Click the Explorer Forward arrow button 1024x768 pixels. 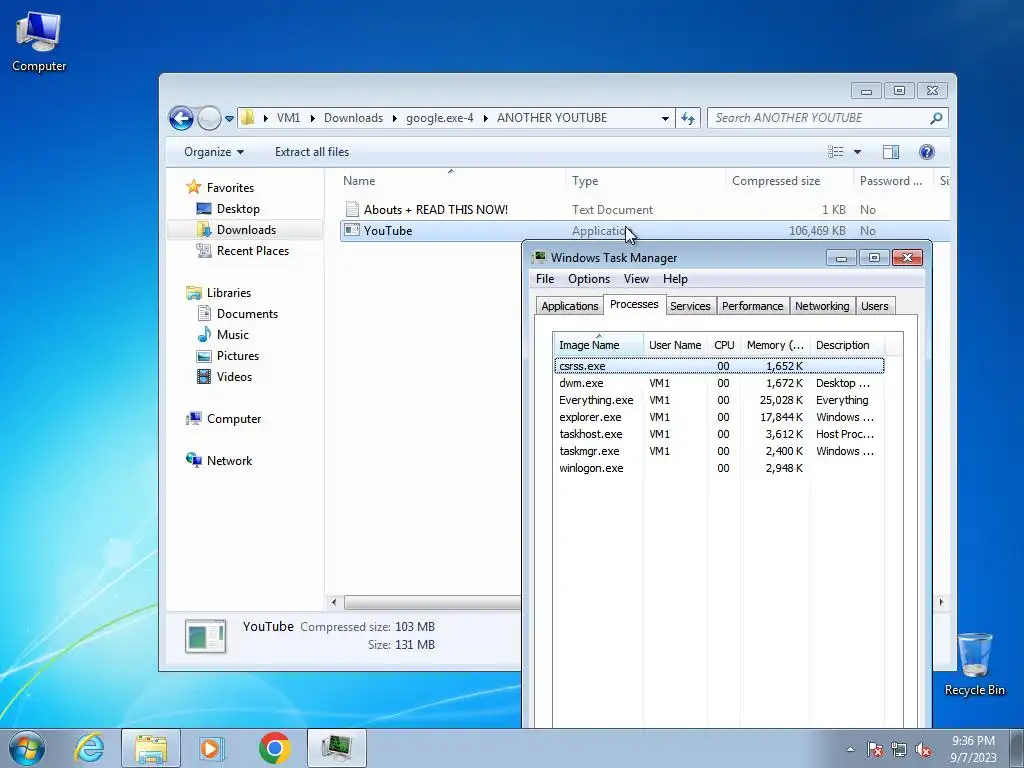click(209, 118)
